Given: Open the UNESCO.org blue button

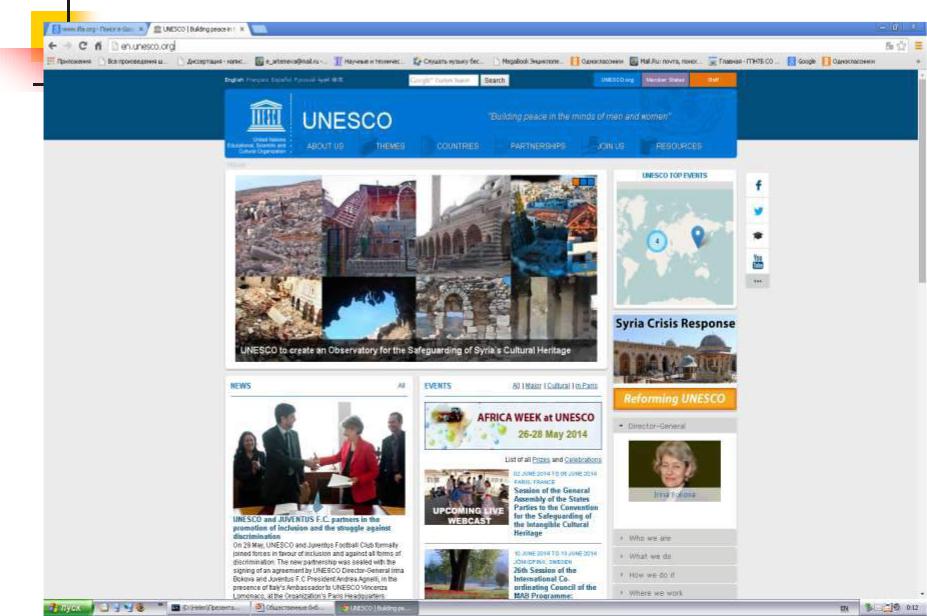Looking at the screenshot, I should coord(617,79).
